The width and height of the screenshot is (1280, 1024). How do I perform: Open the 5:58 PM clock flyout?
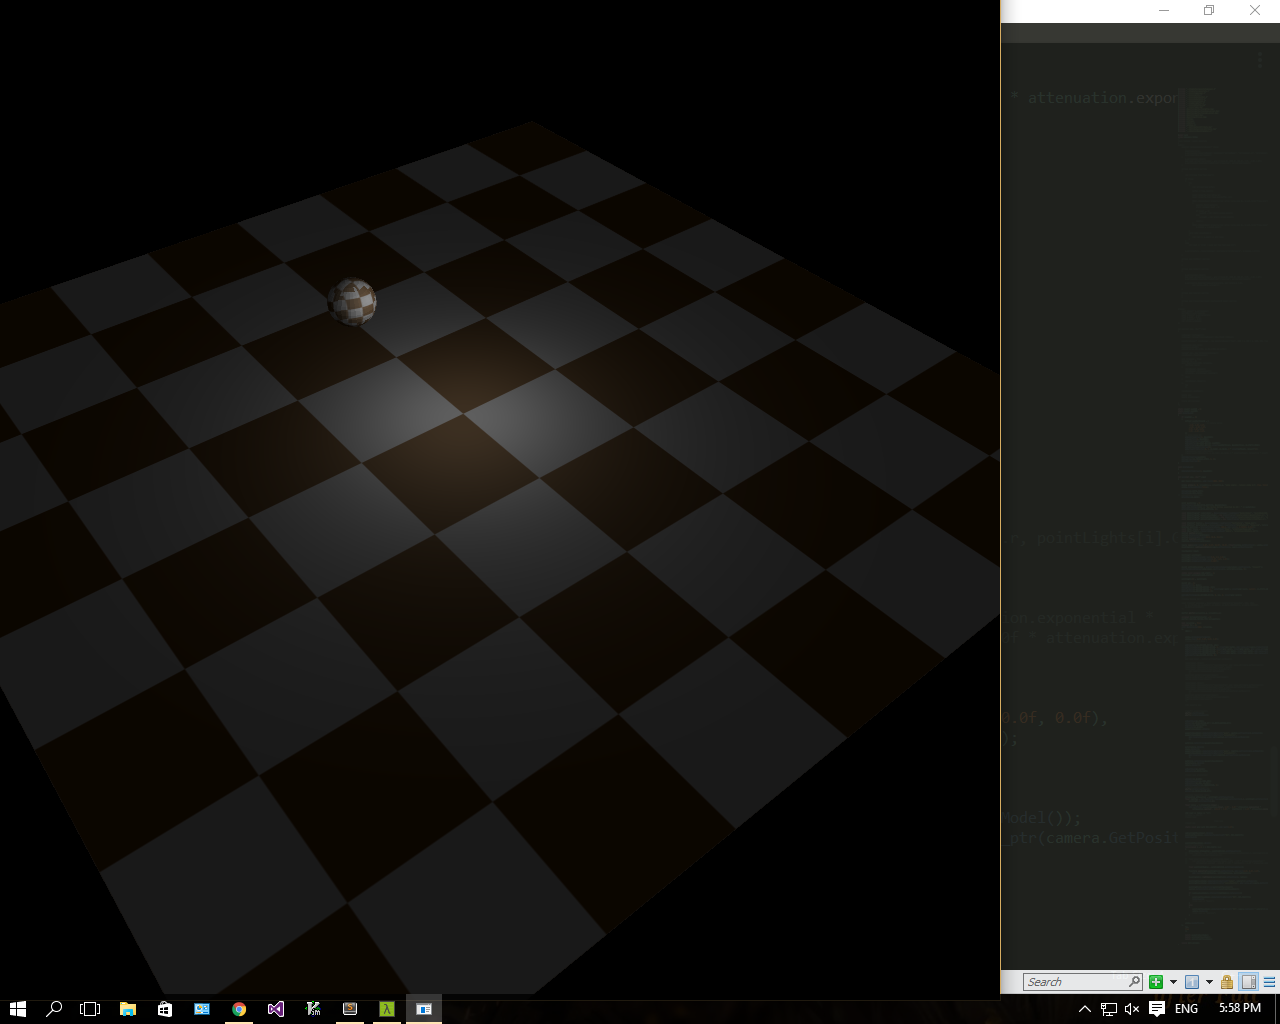[1240, 1008]
